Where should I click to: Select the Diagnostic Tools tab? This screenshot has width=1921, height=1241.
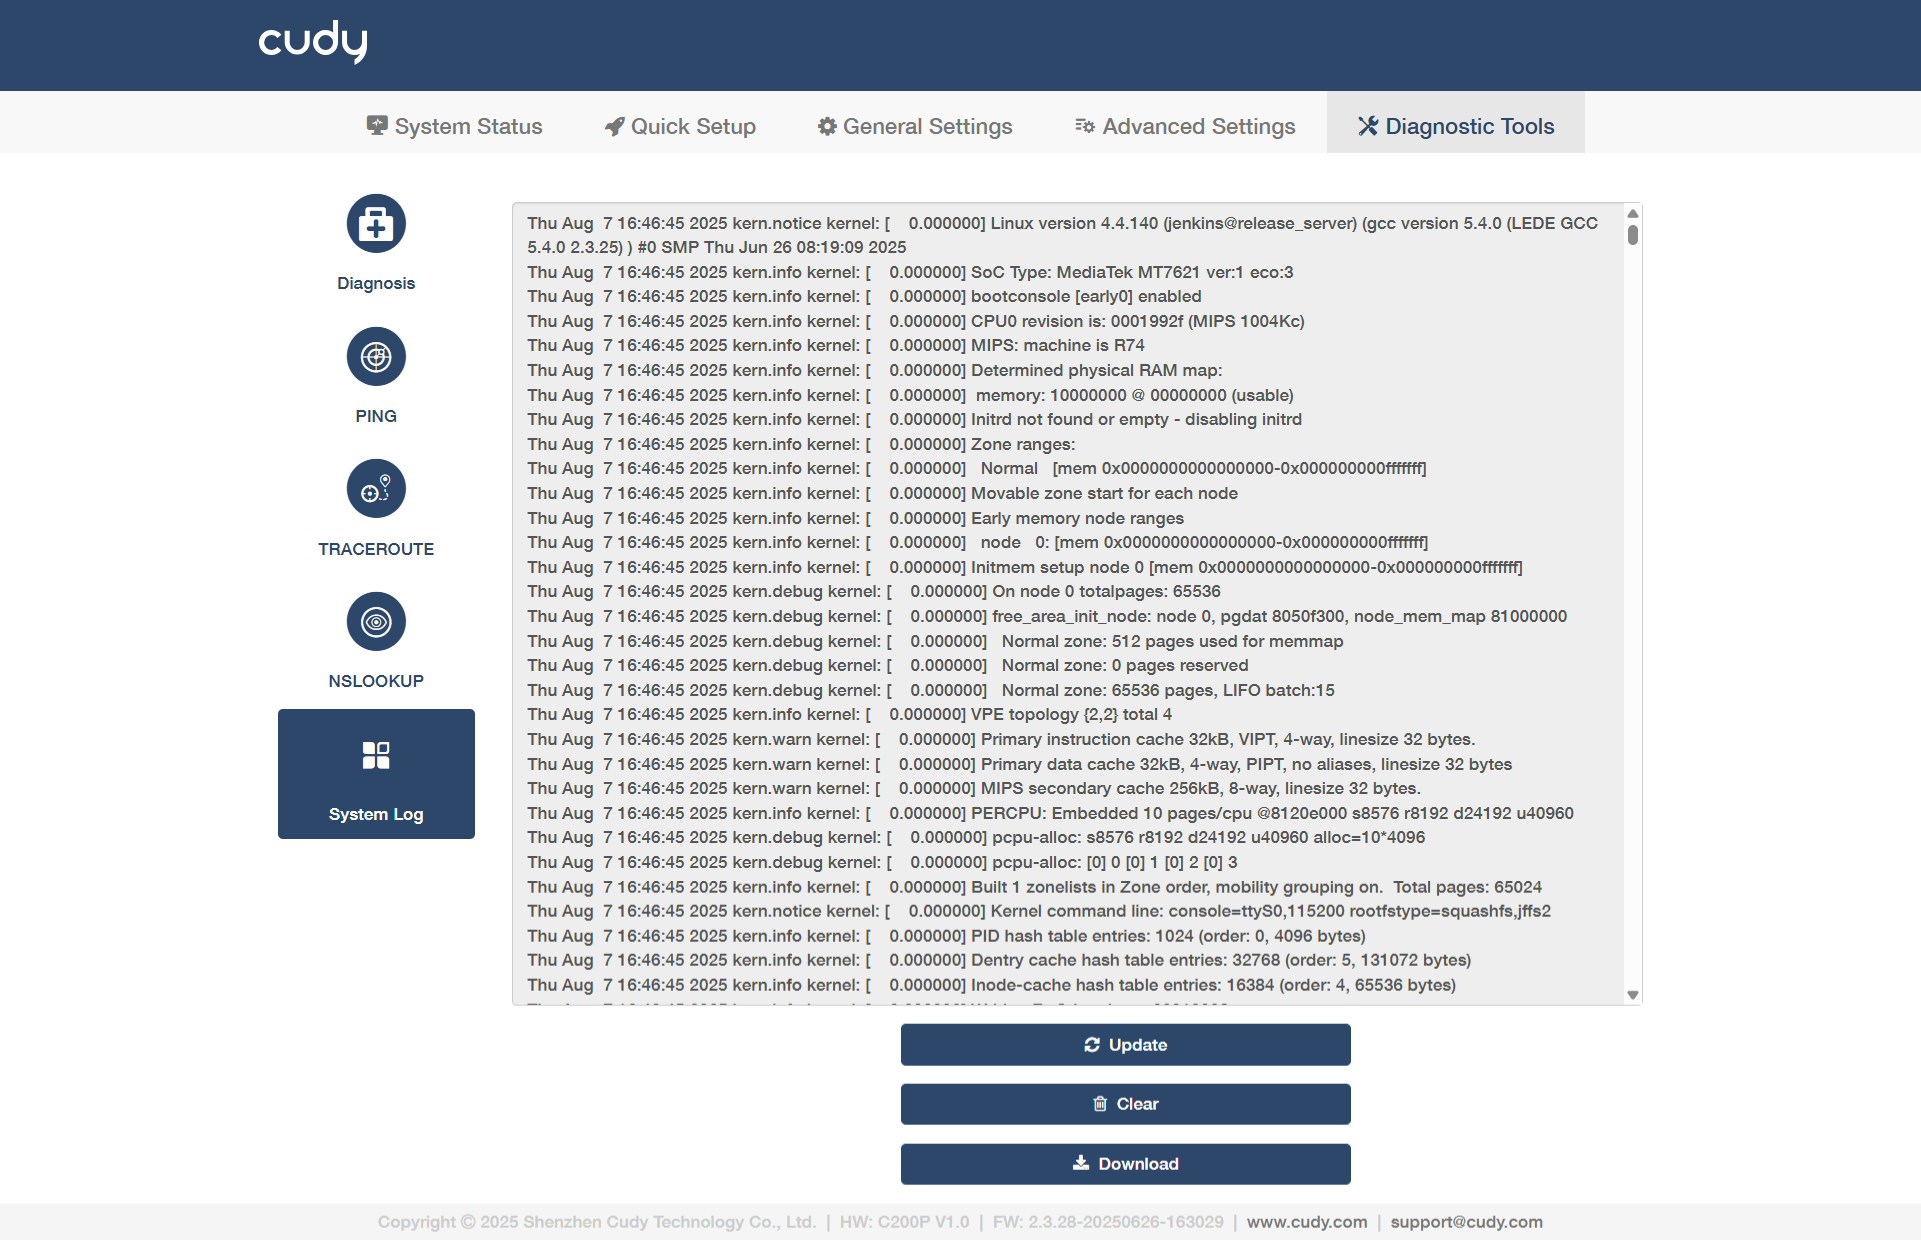[1456, 127]
